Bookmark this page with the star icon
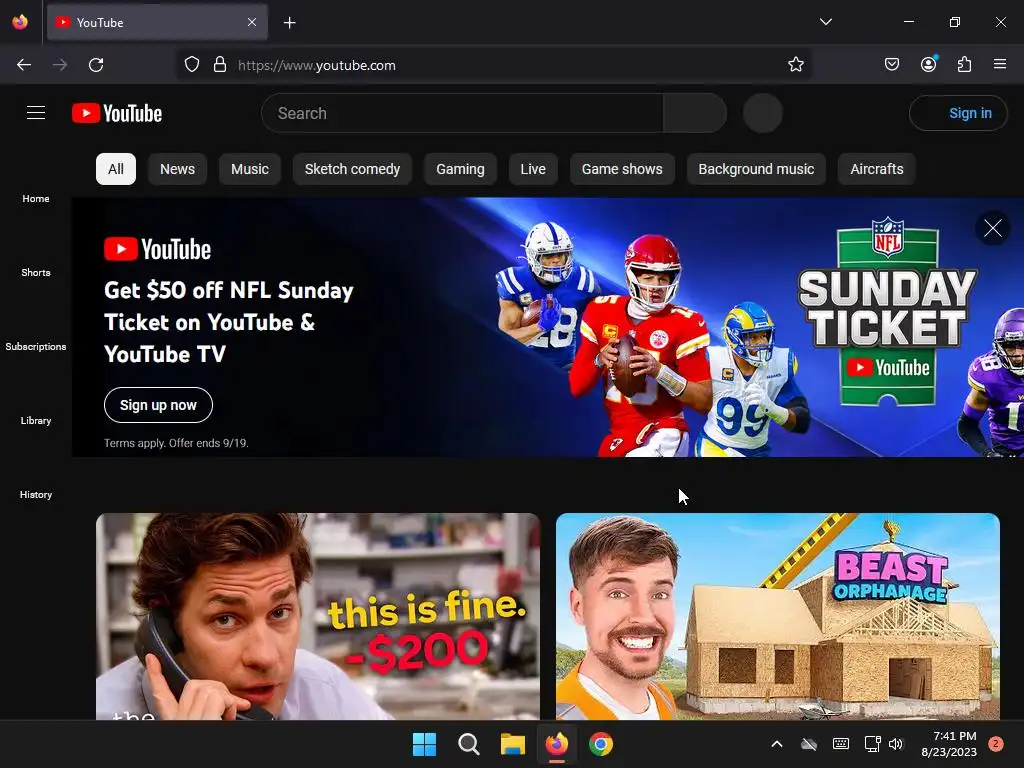The width and height of the screenshot is (1024, 768). coord(795,65)
